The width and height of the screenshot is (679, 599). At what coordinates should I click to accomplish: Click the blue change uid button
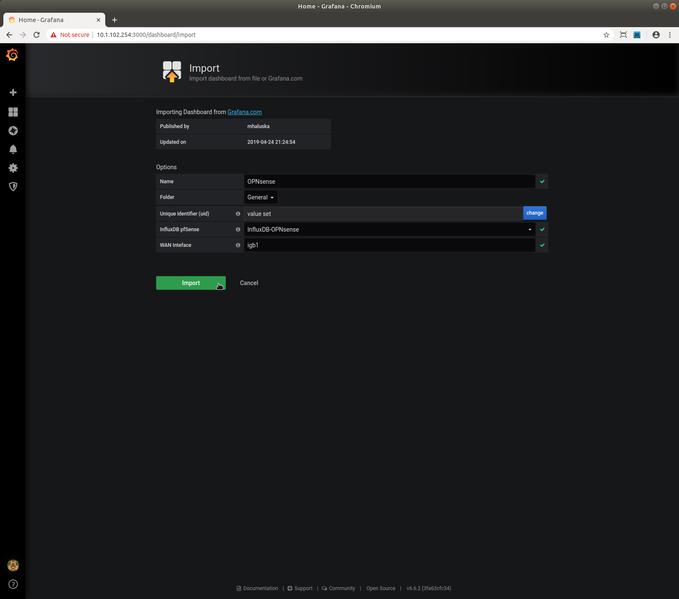[534, 213]
